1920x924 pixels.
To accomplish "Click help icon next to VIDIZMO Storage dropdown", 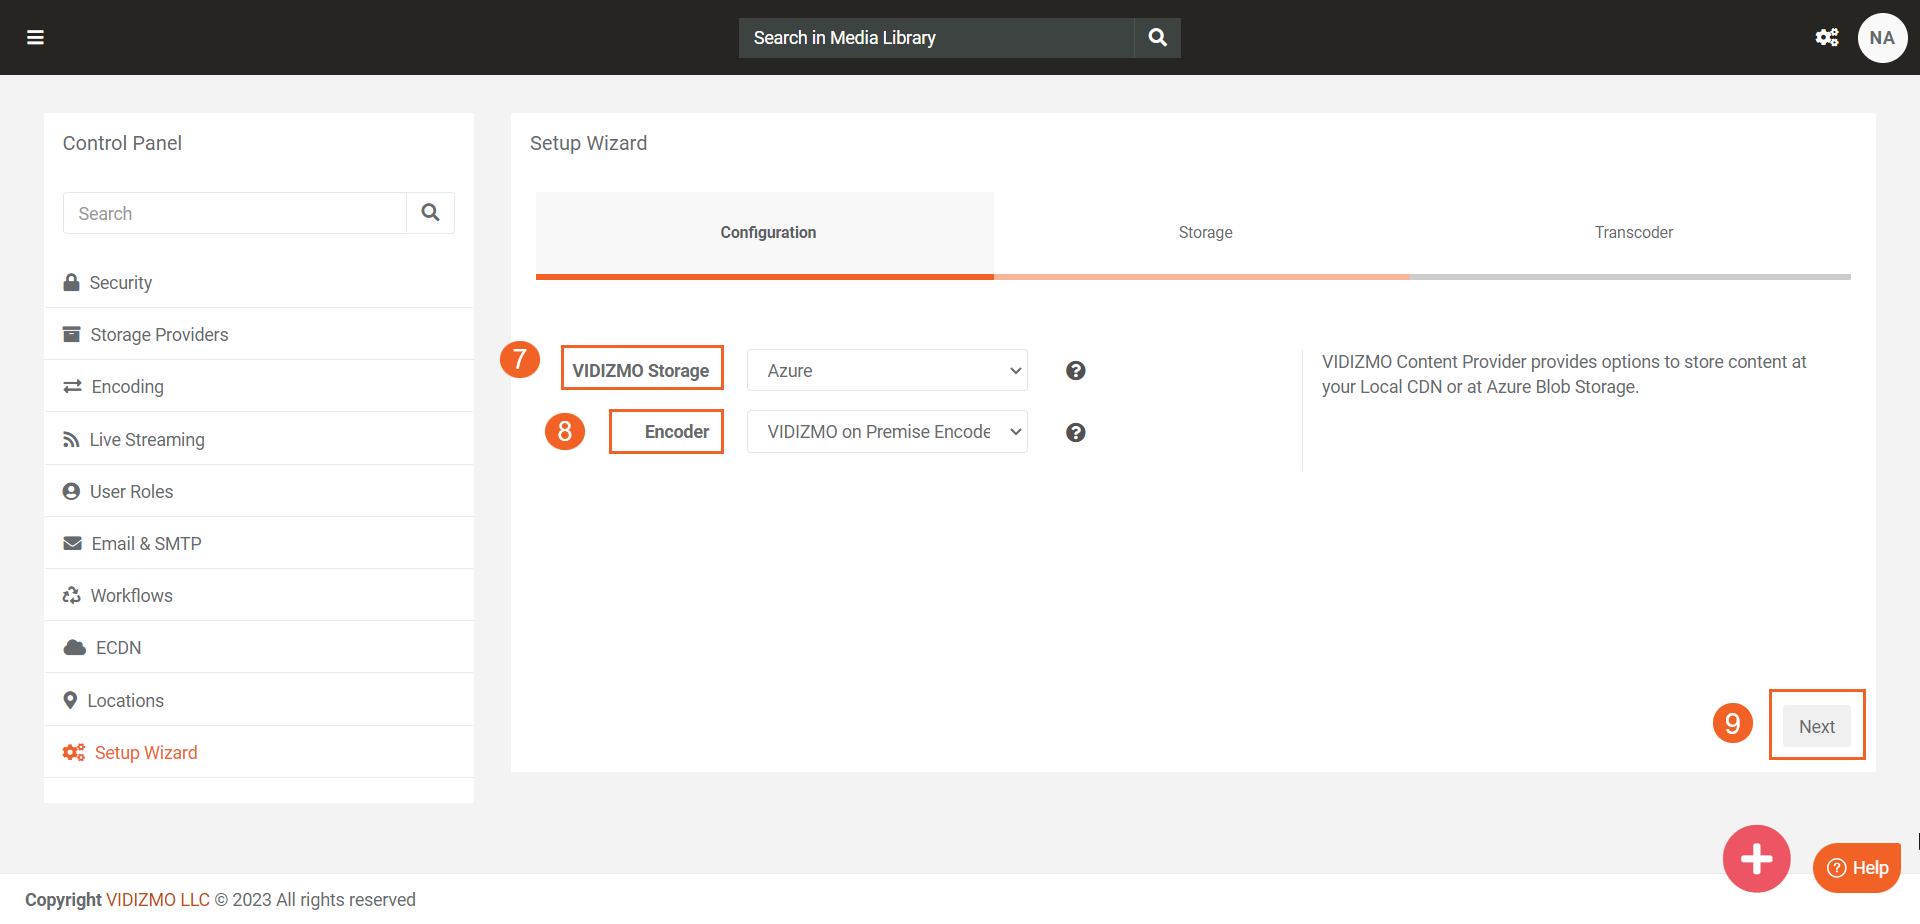I will [x=1075, y=371].
